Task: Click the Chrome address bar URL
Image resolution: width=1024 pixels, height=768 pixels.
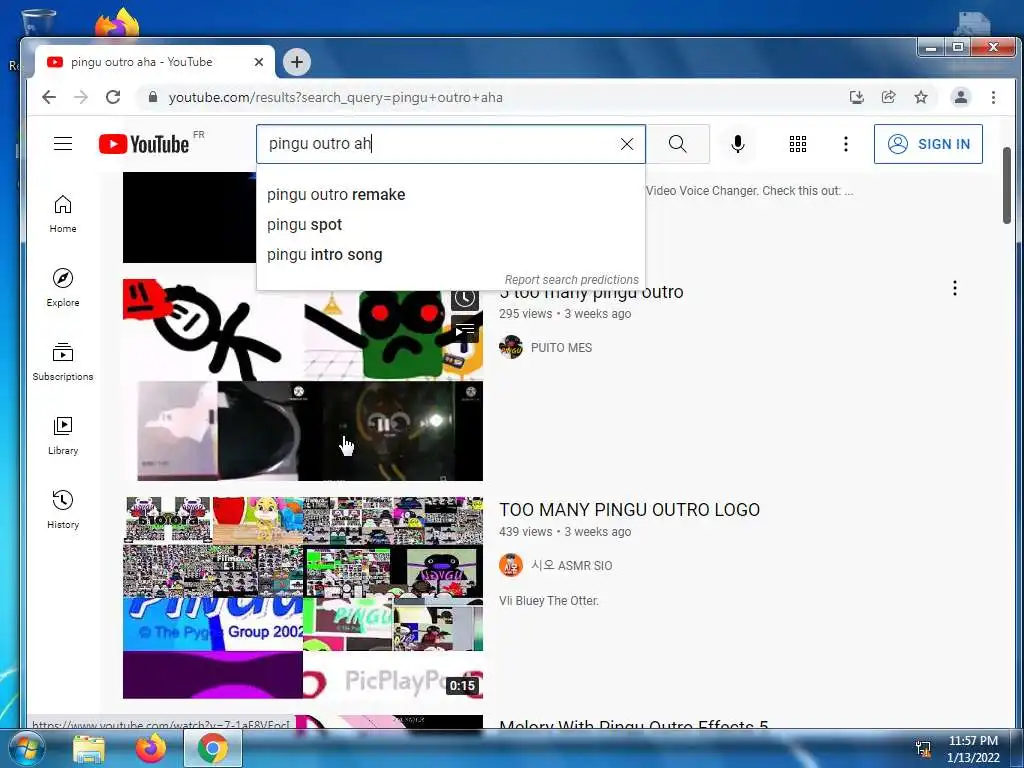Action: (x=336, y=97)
